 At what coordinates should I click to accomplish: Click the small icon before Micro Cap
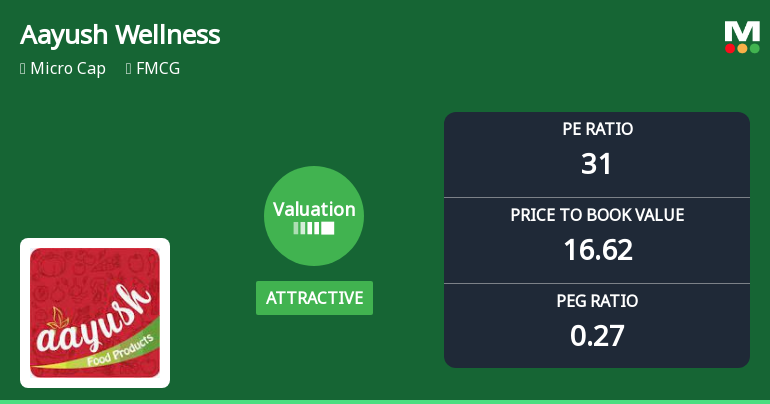point(22,69)
